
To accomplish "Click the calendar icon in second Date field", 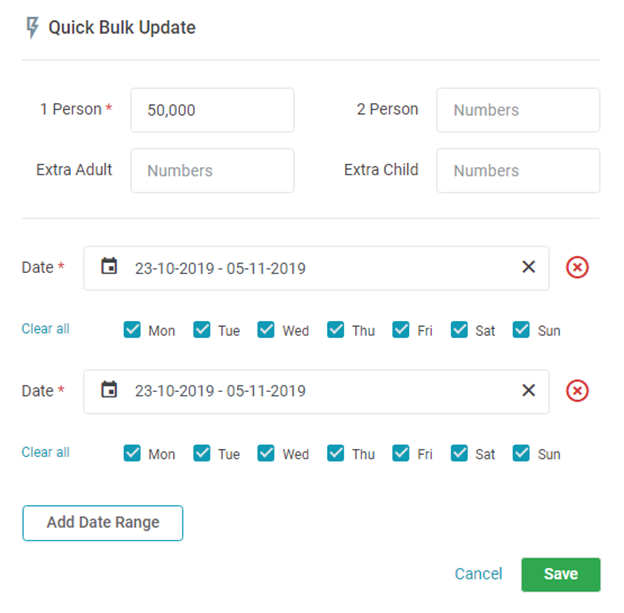I will [x=110, y=390].
